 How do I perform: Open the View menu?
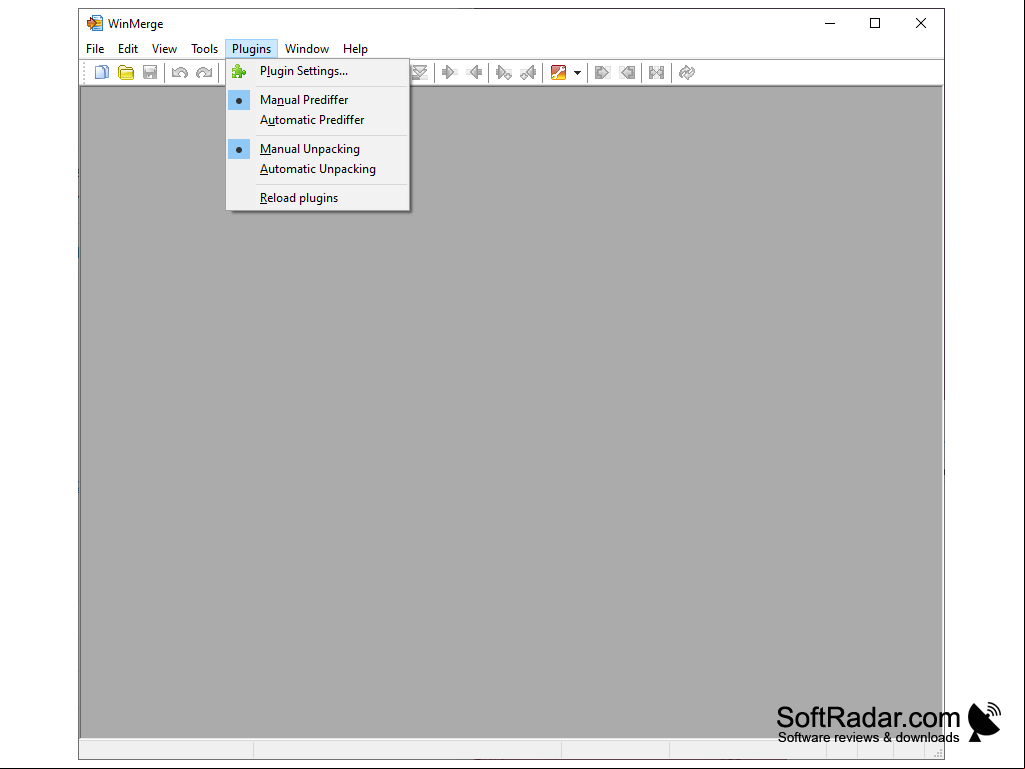point(164,49)
